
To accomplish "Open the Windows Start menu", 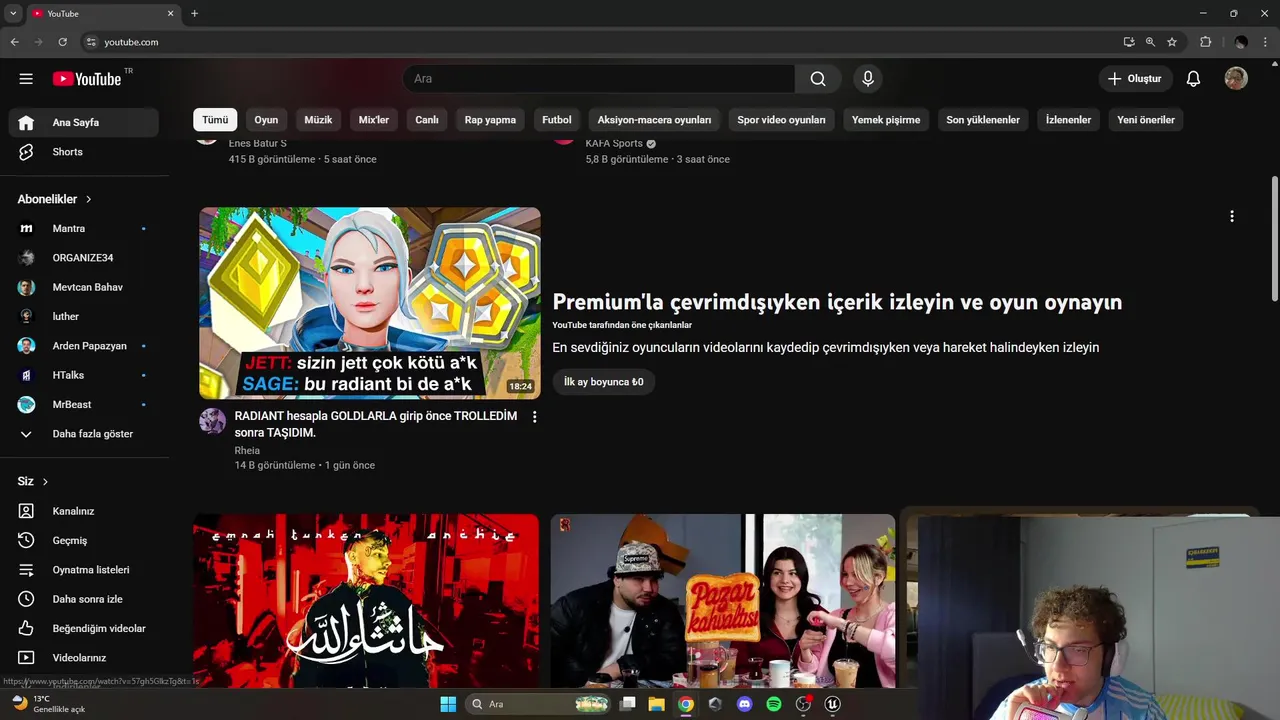I will pyautogui.click(x=447, y=704).
